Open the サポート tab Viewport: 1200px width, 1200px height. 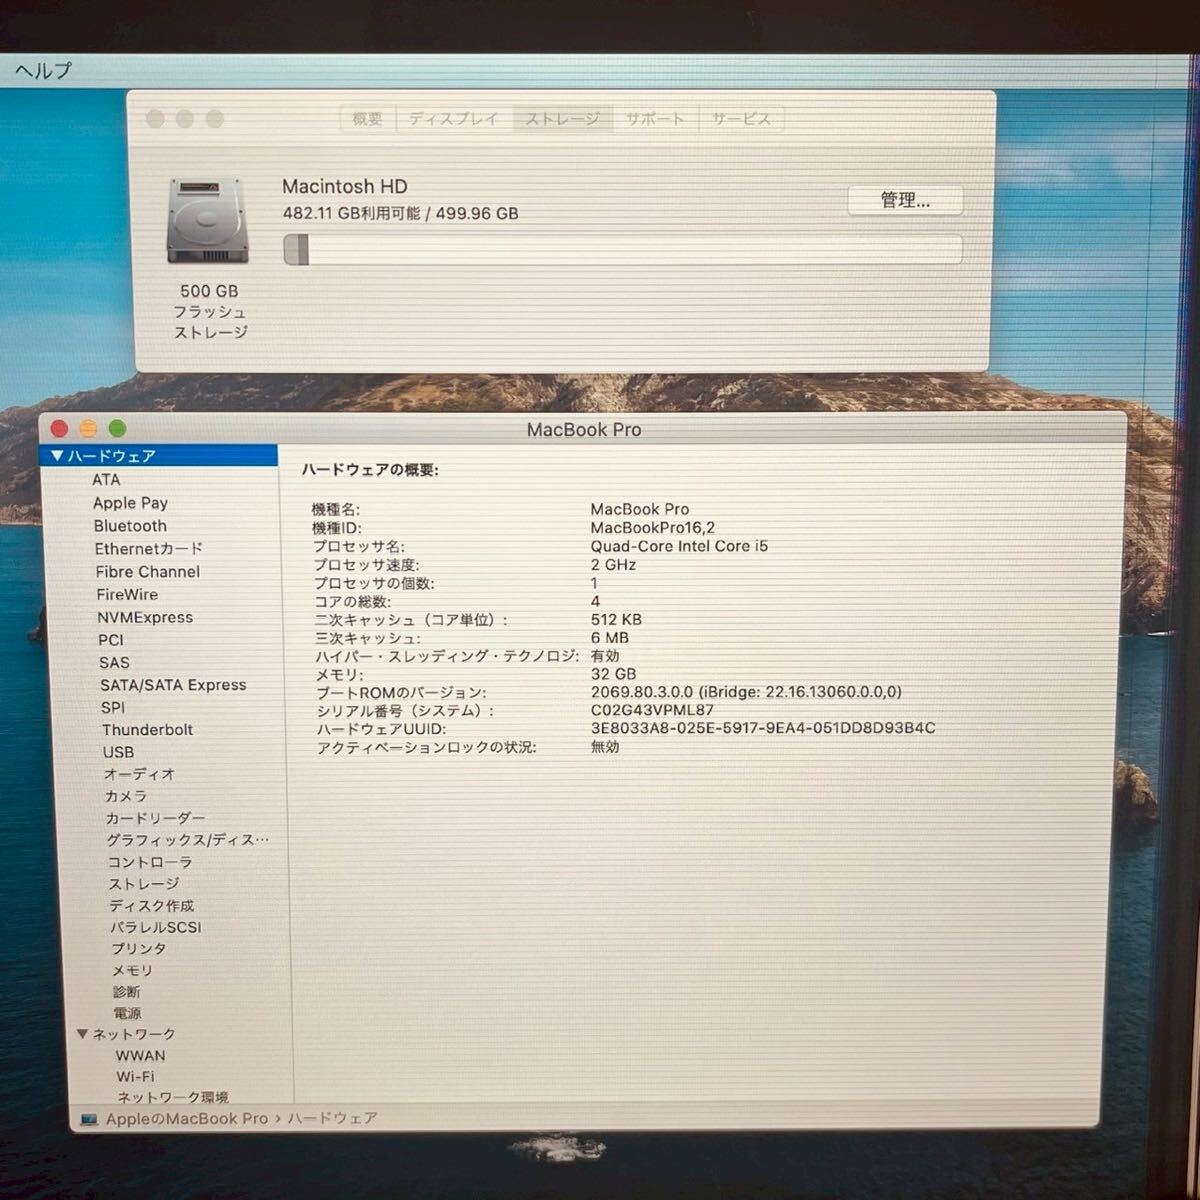coord(655,119)
